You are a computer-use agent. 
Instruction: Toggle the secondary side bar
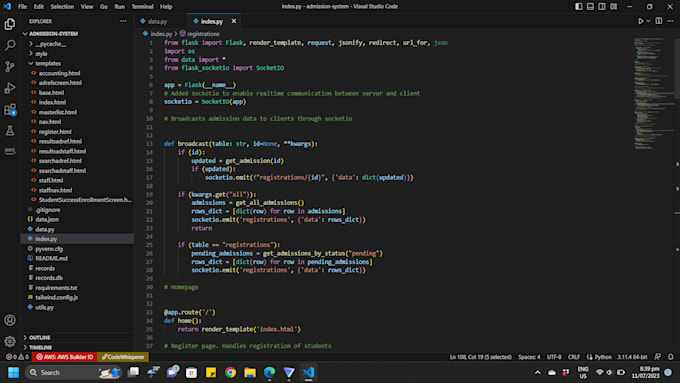(602, 7)
